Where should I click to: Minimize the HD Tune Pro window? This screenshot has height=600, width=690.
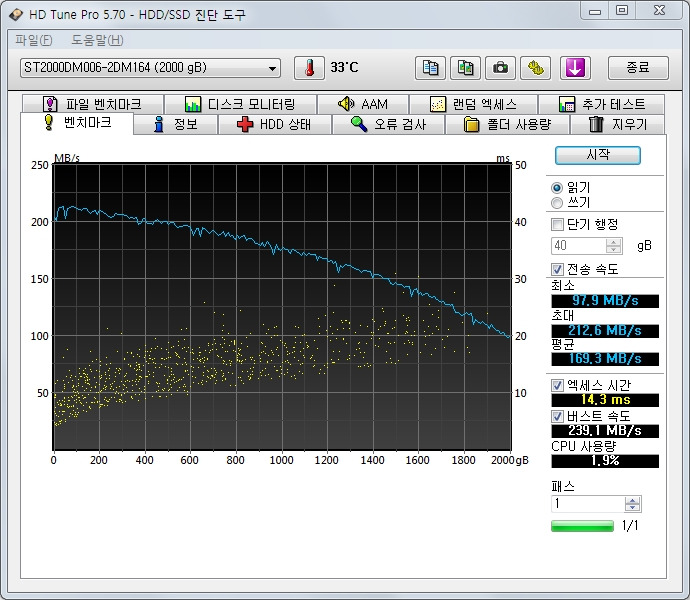[x=595, y=11]
